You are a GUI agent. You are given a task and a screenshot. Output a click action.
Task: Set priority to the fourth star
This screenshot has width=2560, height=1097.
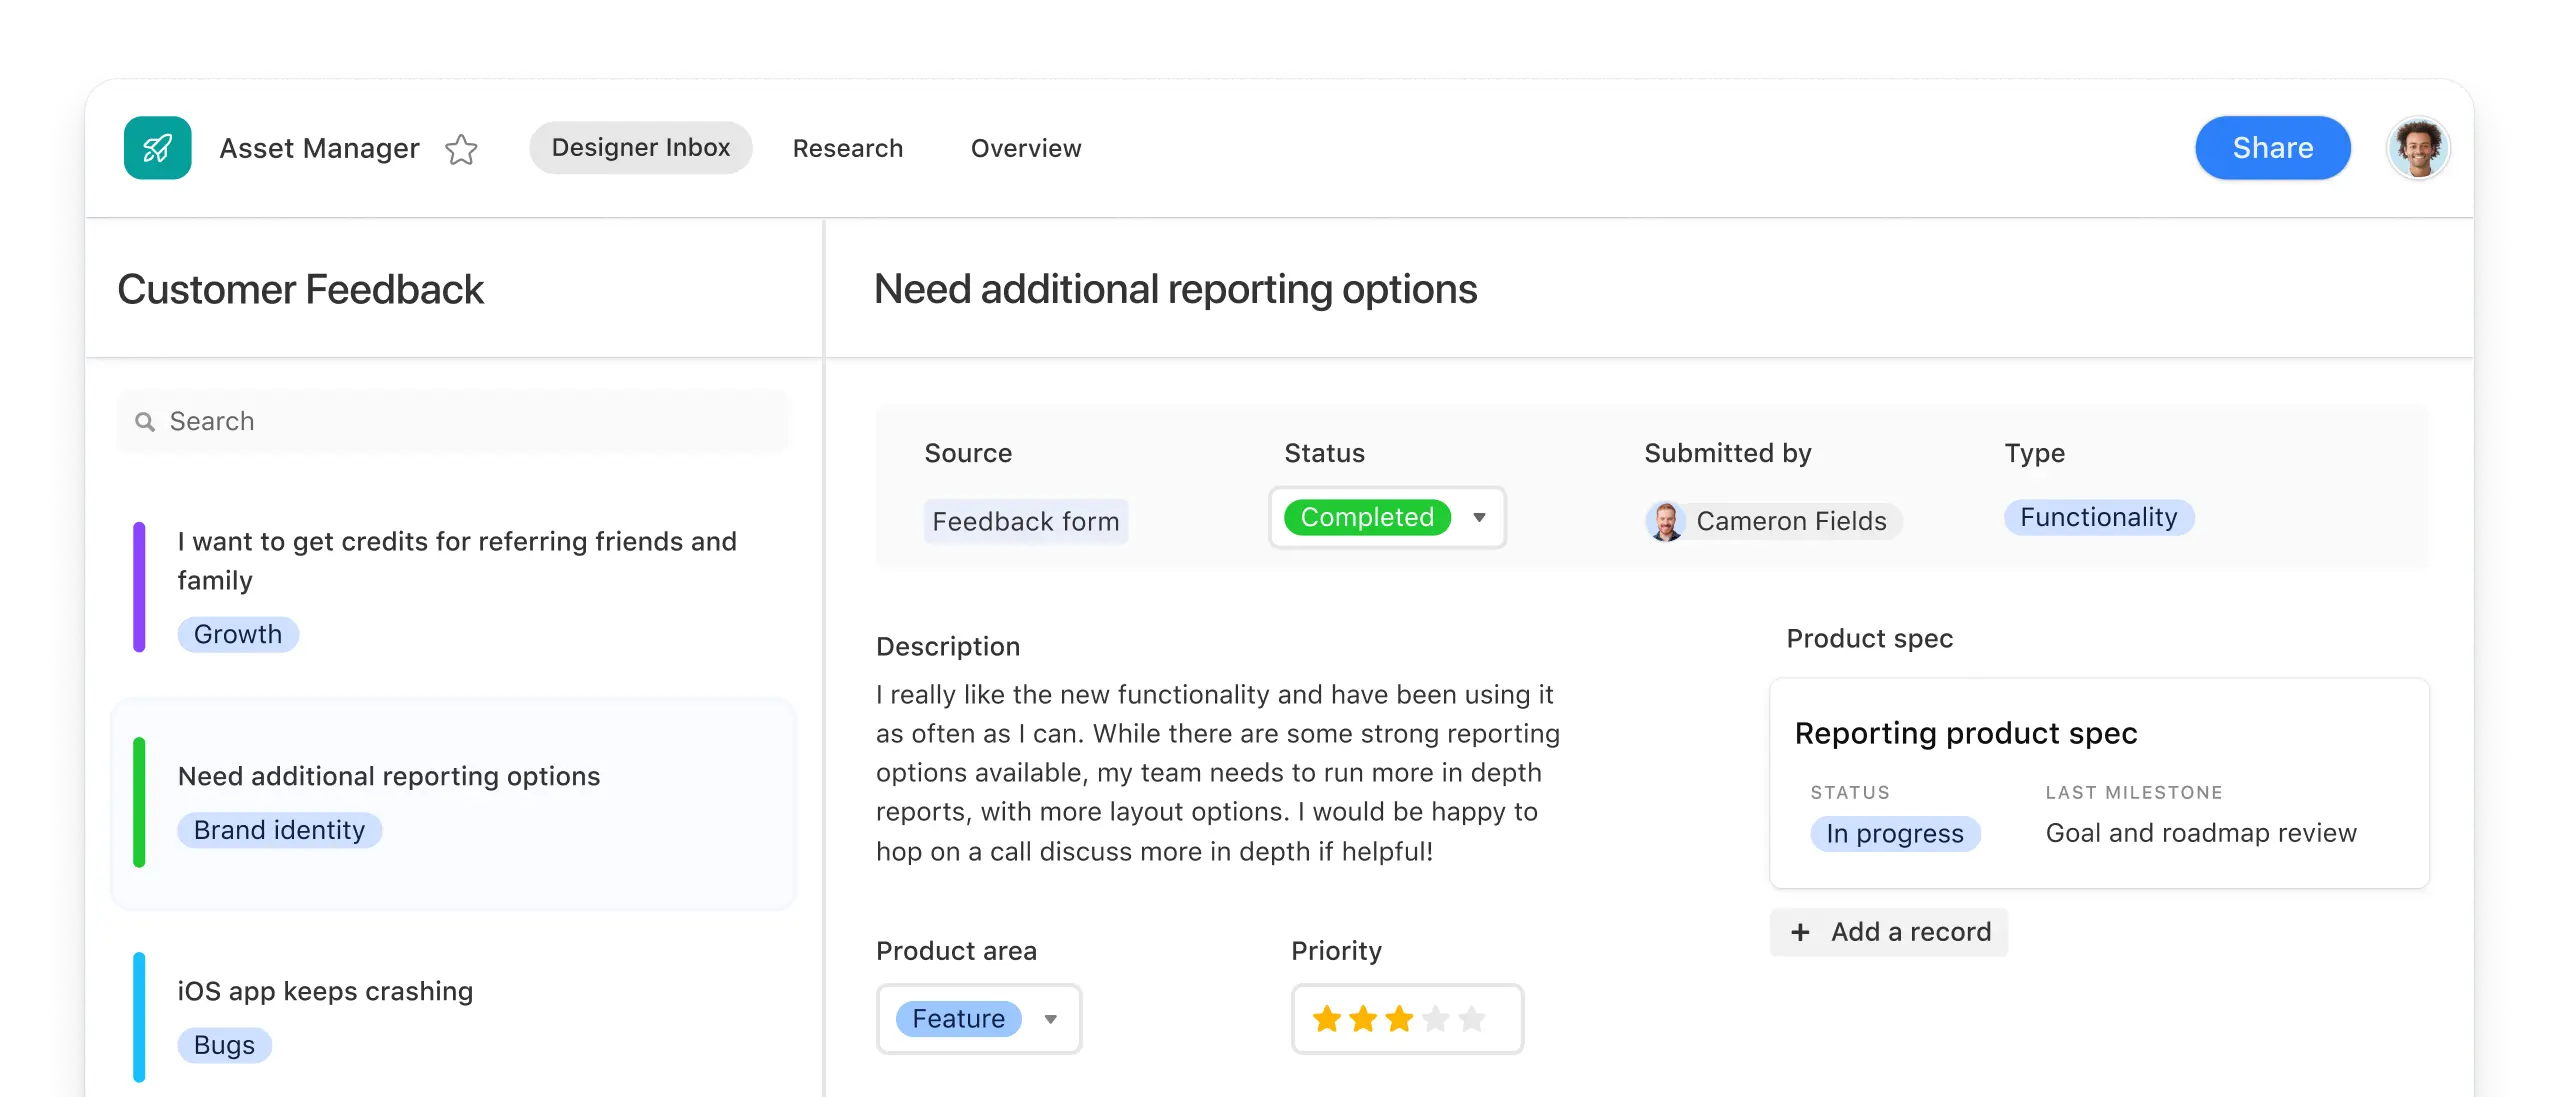(x=1435, y=1019)
